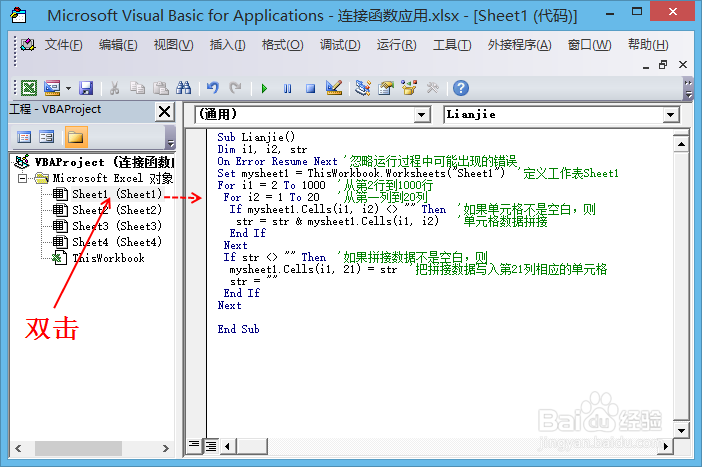Open the 格式(O) menu
The height and width of the screenshot is (467, 702).
(283, 45)
